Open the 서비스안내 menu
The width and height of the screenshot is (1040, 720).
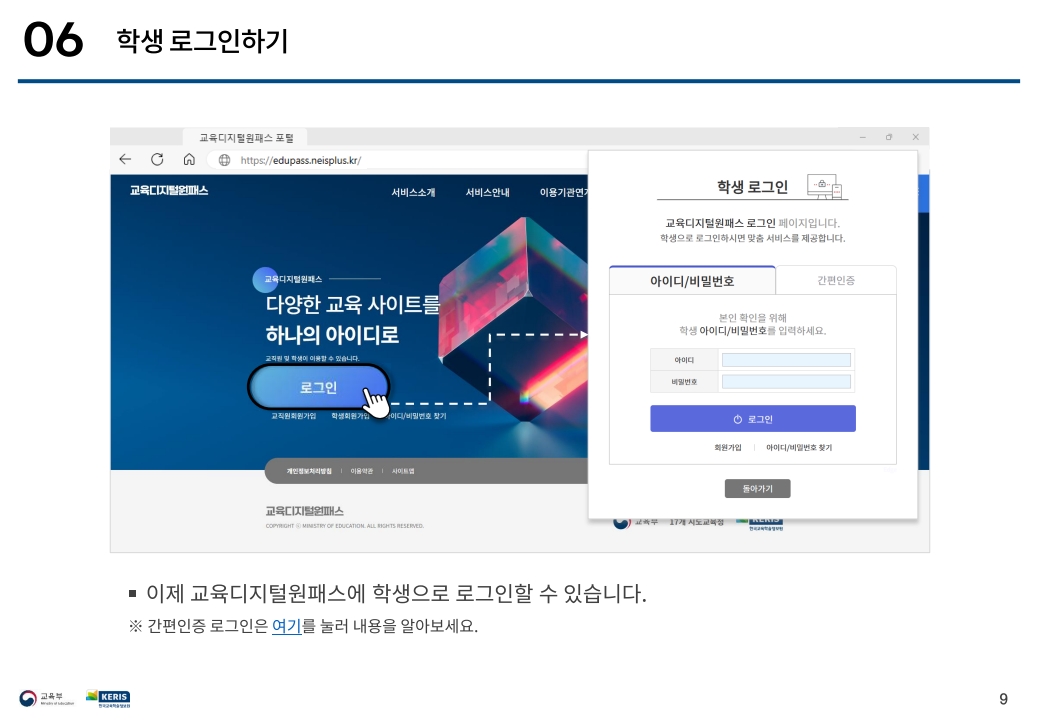(x=488, y=192)
